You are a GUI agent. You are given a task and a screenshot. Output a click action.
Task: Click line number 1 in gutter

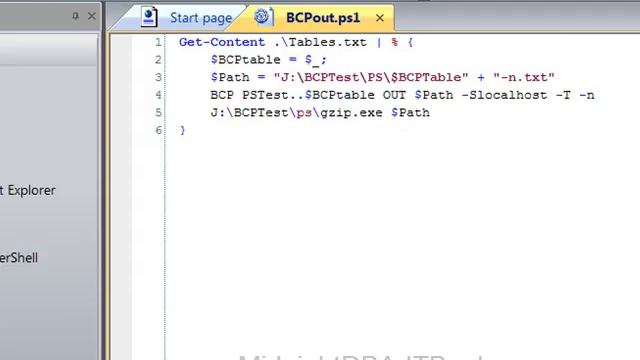(x=158, y=42)
